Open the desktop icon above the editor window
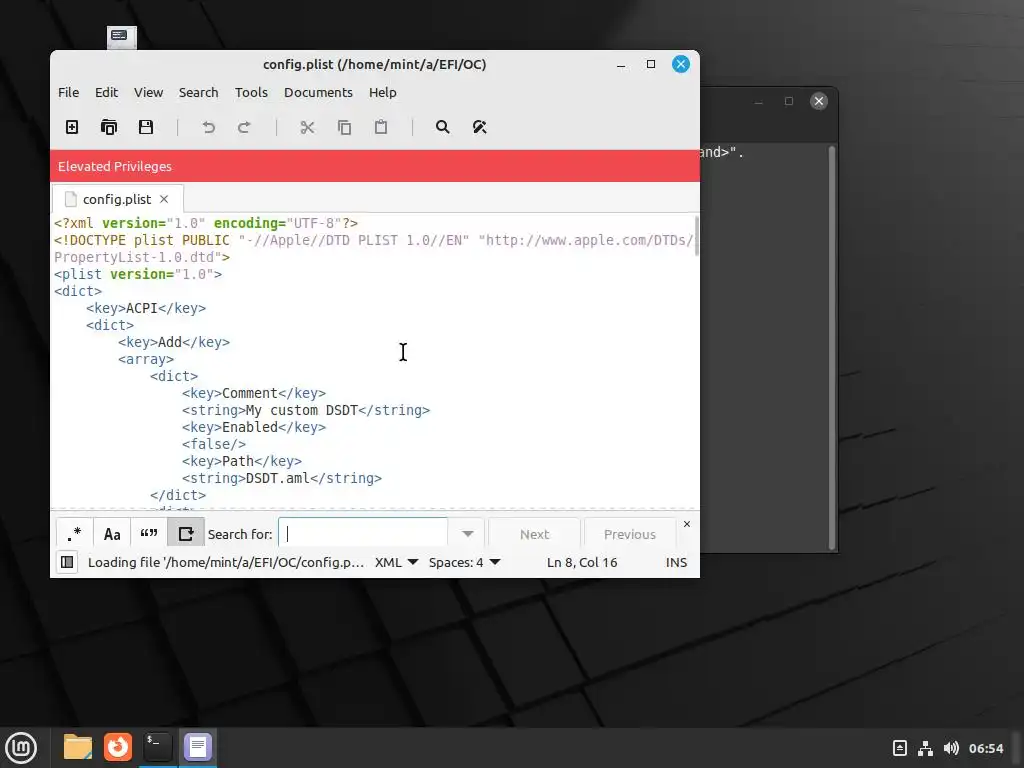 point(121,37)
